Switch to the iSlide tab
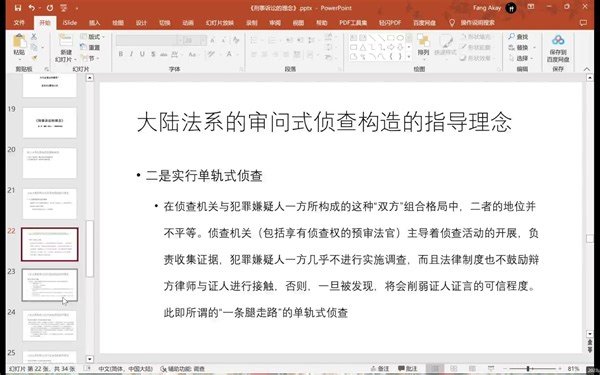Viewport: 600px width, 375px height. [x=70, y=23]
